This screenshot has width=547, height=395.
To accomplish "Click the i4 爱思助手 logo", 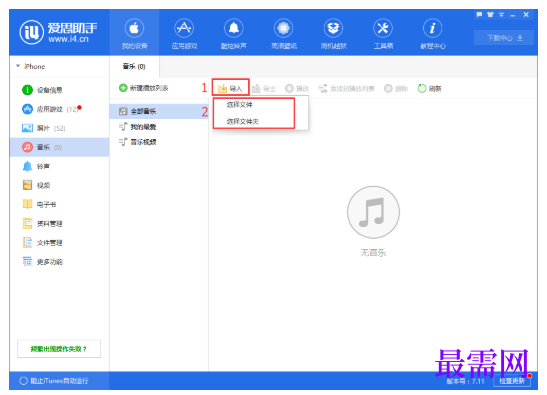I will 58,32.
